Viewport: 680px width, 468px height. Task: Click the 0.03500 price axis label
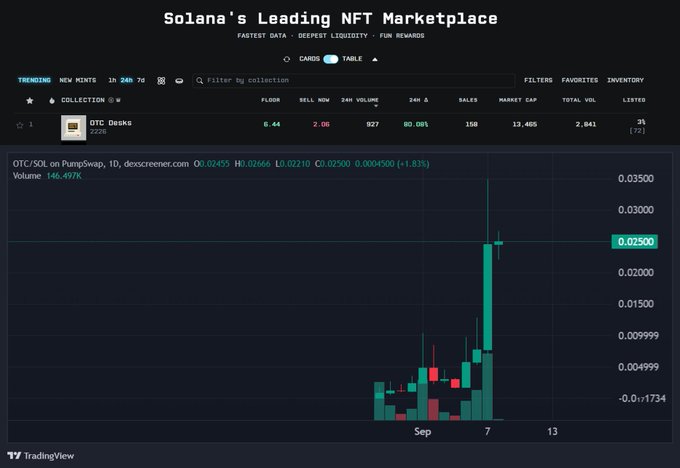(636, 179)
